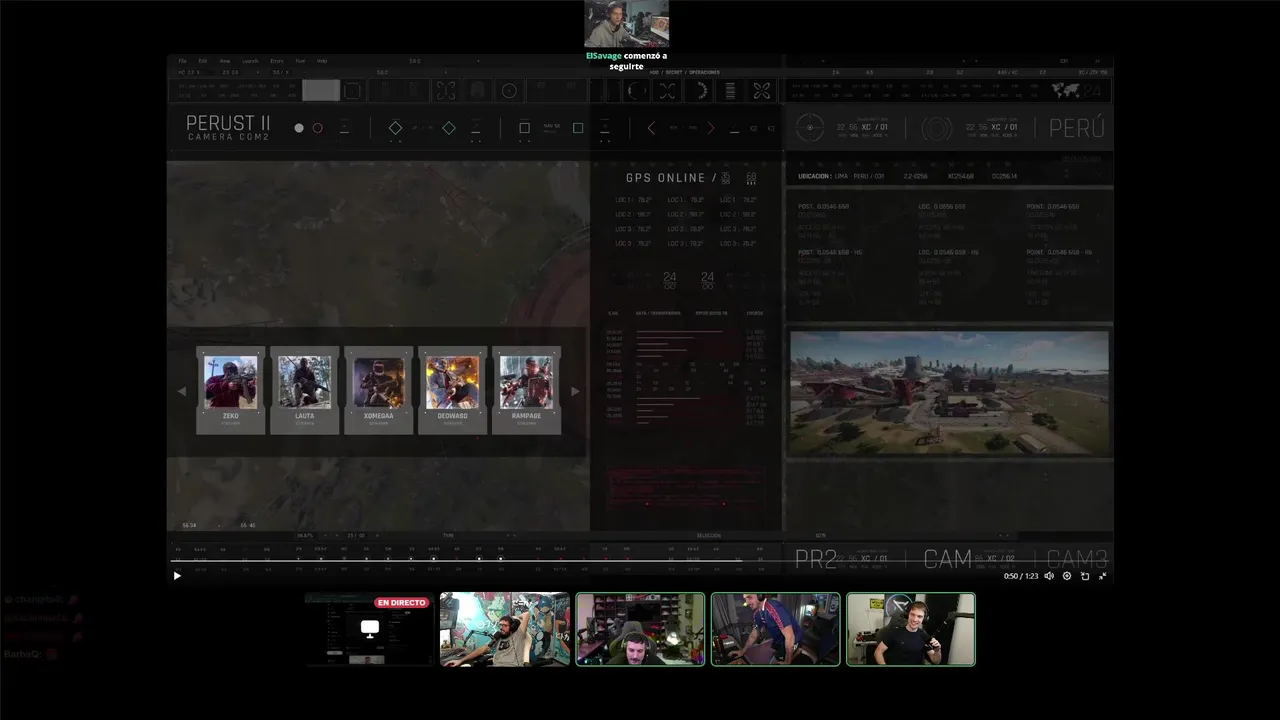Click the stacked lines toolbar icon
The image size is (1280, 720).
click(x=730, y=91)
